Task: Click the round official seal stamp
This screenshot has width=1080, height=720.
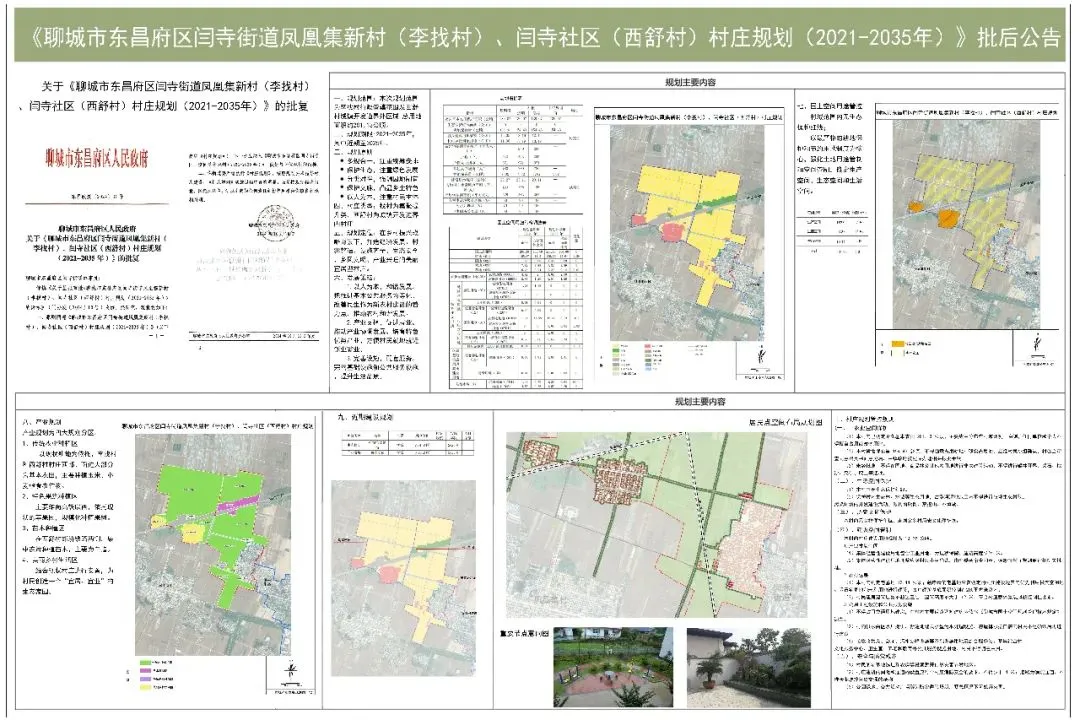Action: pyautogui.click(x=268, y=215)
